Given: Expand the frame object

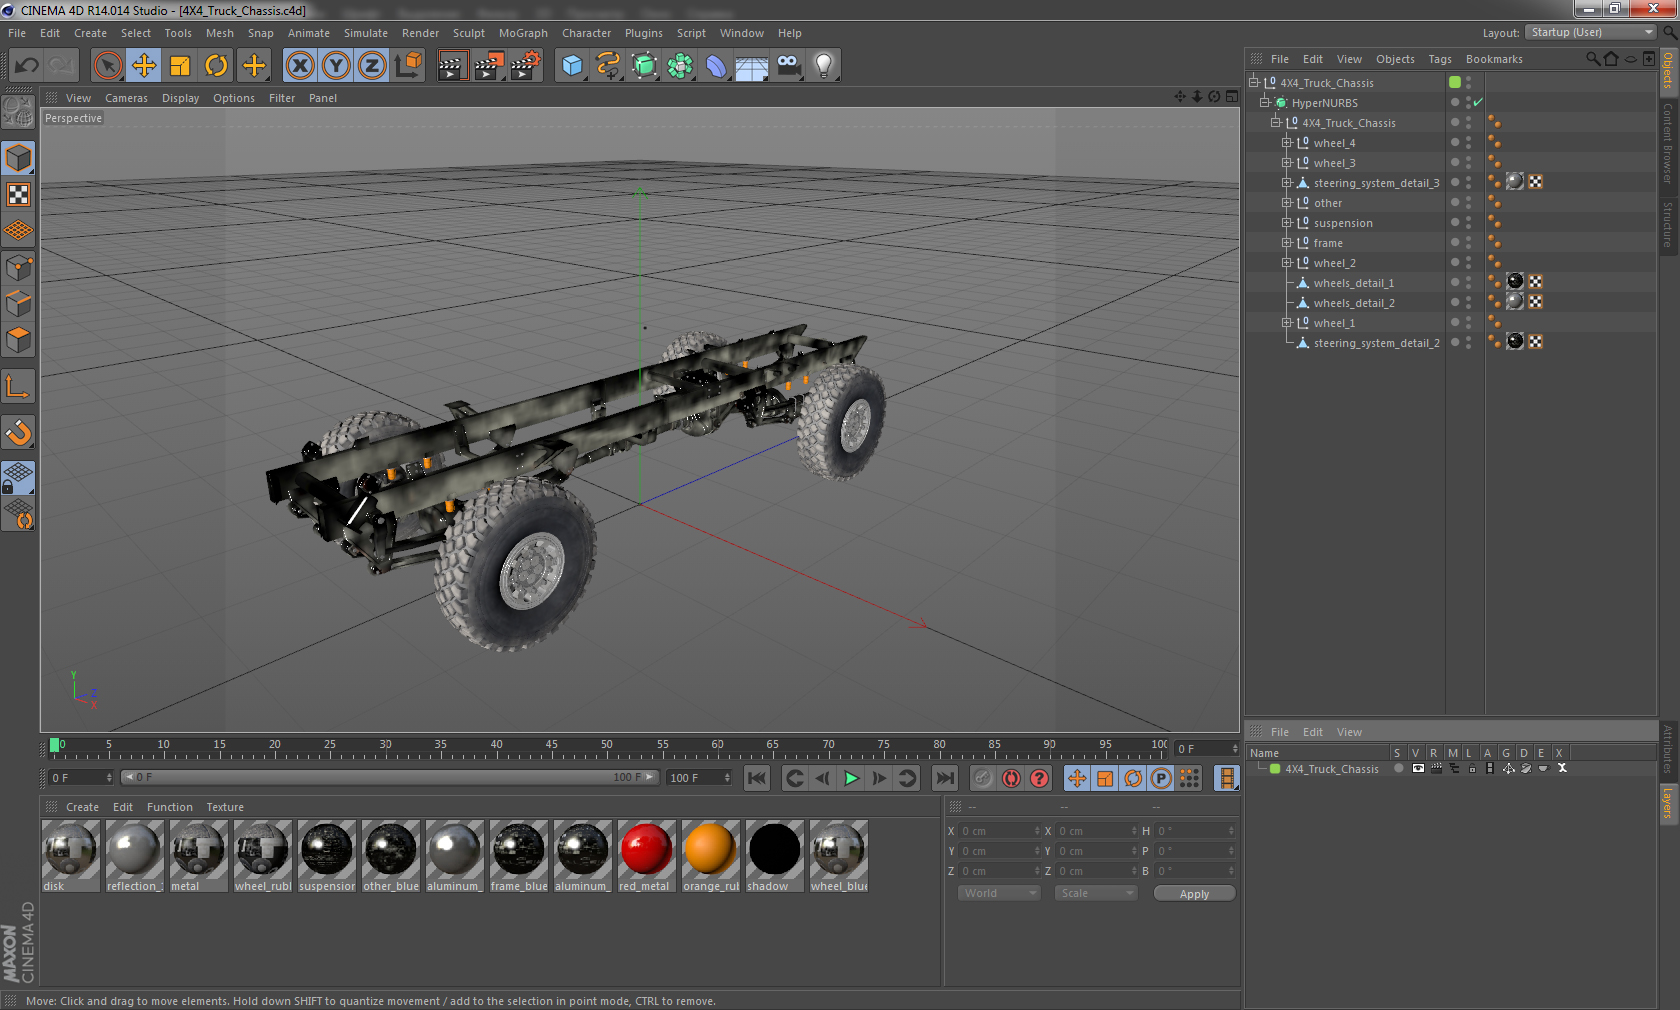Looking at the screenshot, I should tap(1287, 242).
